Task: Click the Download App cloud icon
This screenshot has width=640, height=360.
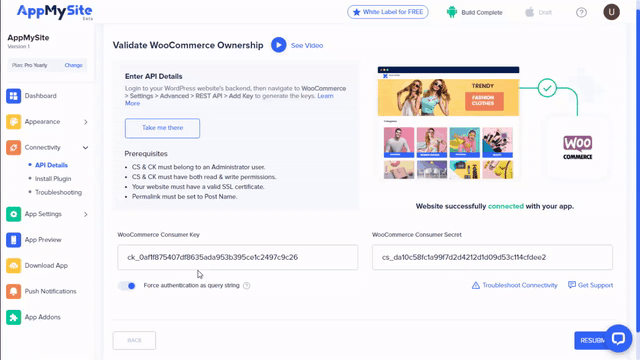Action: pos(13,265)
